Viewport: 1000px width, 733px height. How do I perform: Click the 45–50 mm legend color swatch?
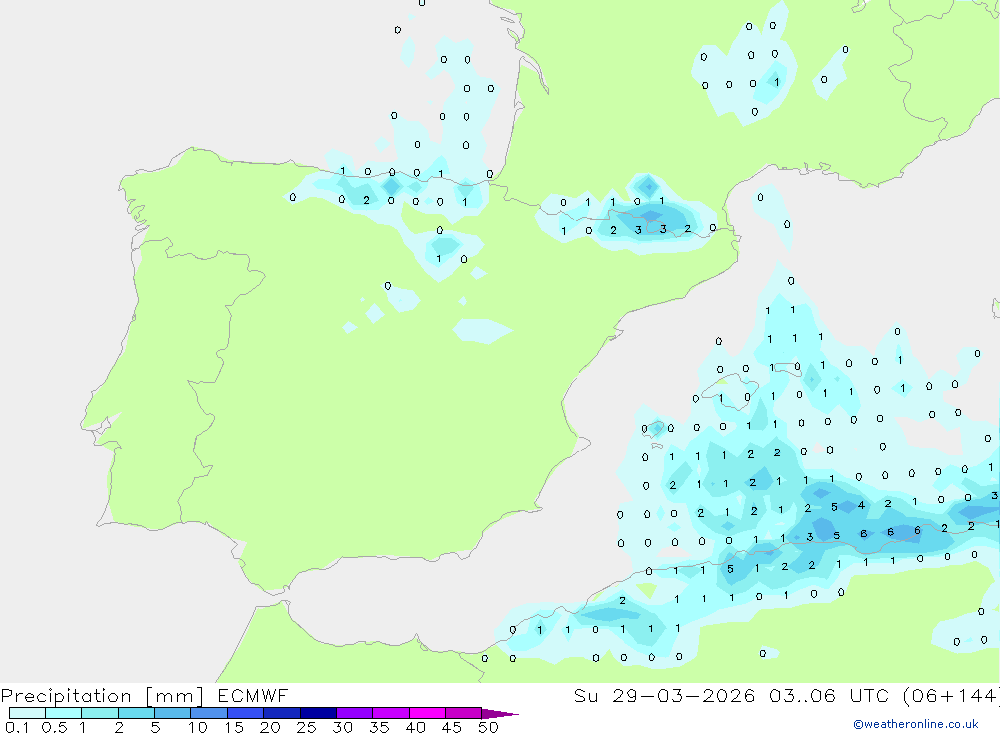coord(464,713)
